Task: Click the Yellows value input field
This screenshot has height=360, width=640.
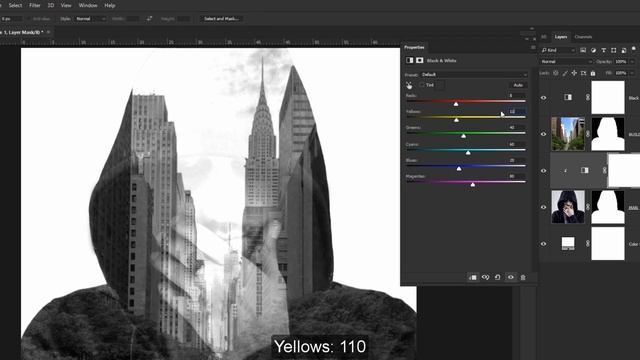Action: [x=516, y=111]
